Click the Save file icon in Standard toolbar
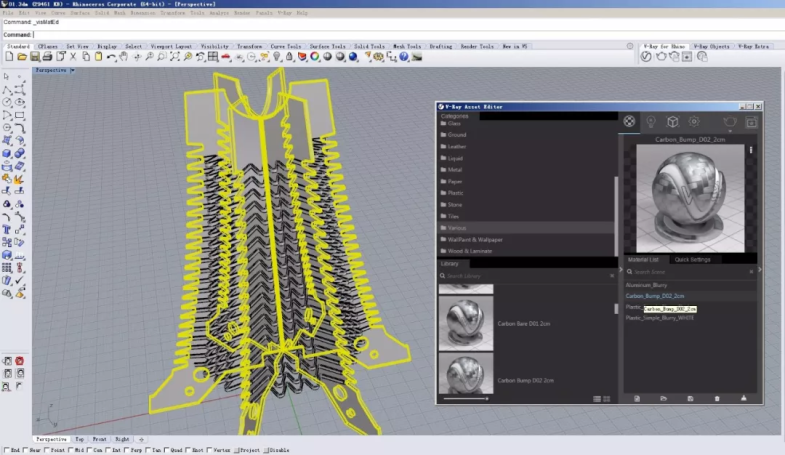 pyautogui.click(x=36, y=57)
